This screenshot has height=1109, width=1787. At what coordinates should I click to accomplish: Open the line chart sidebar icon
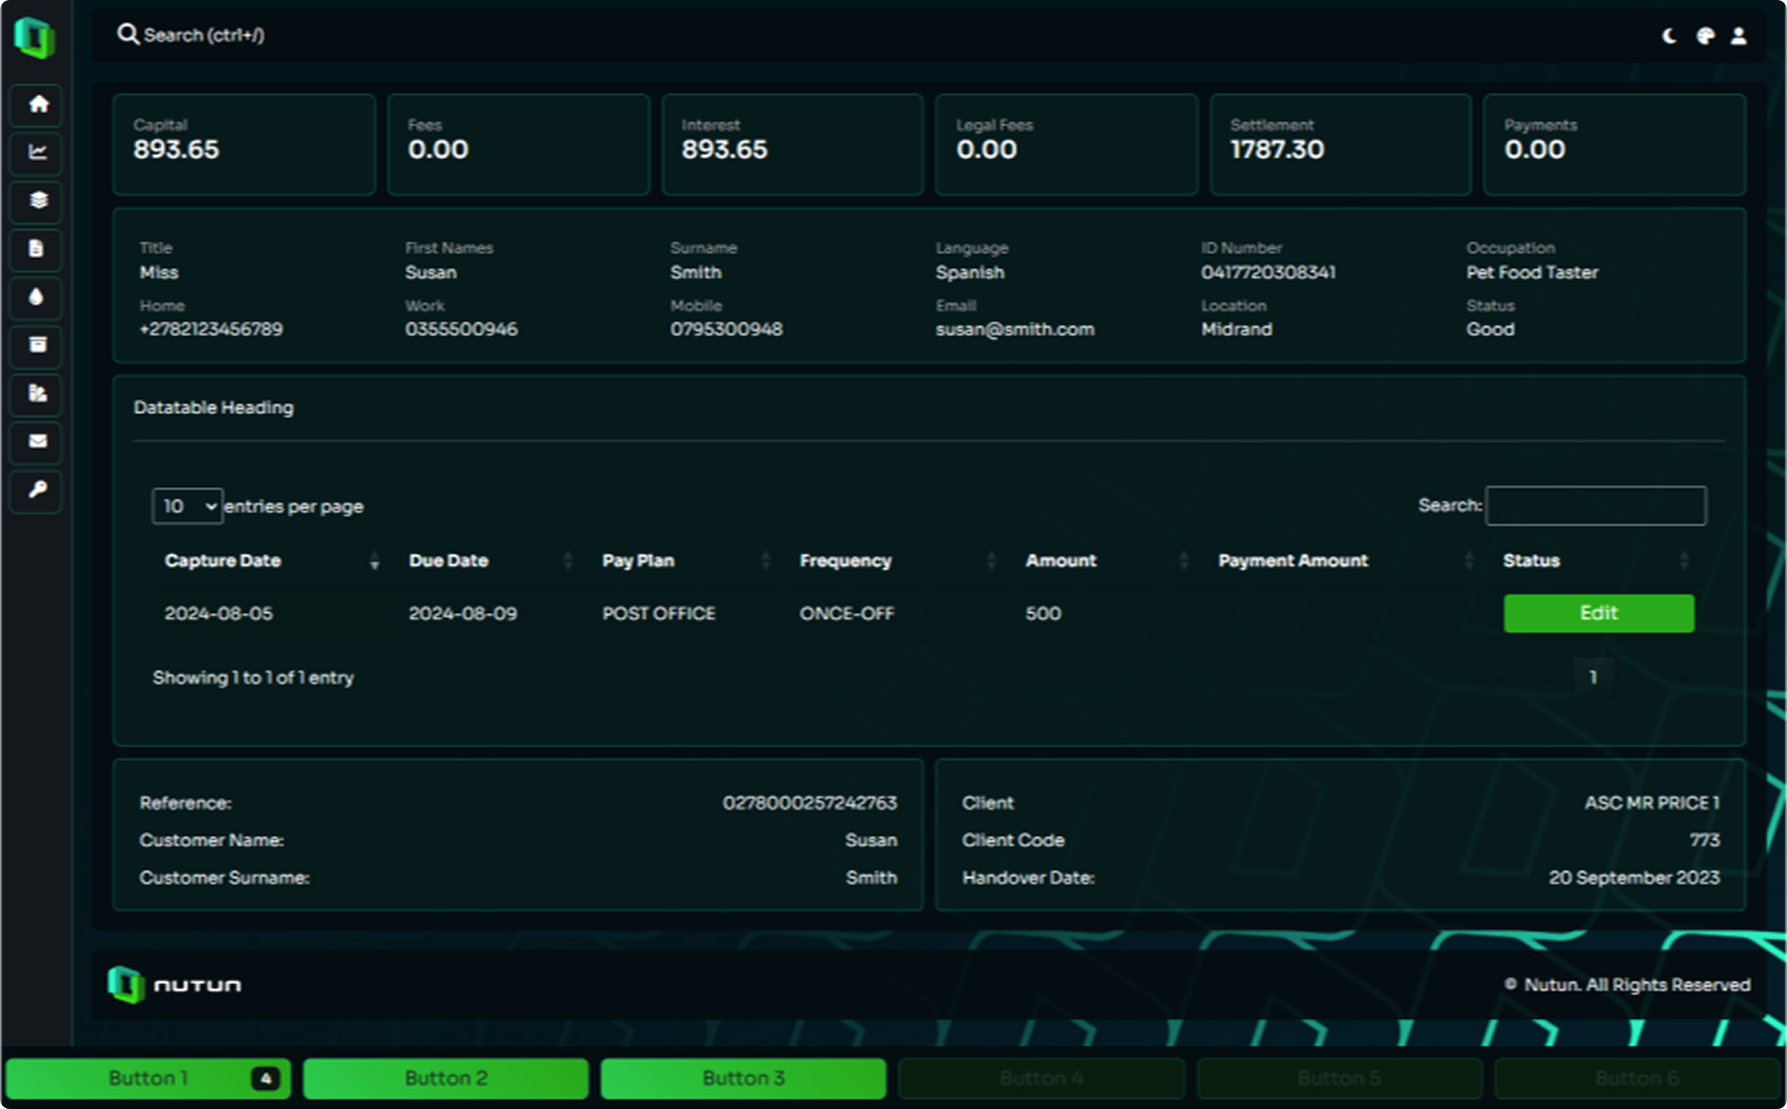[x=38, y=153]
